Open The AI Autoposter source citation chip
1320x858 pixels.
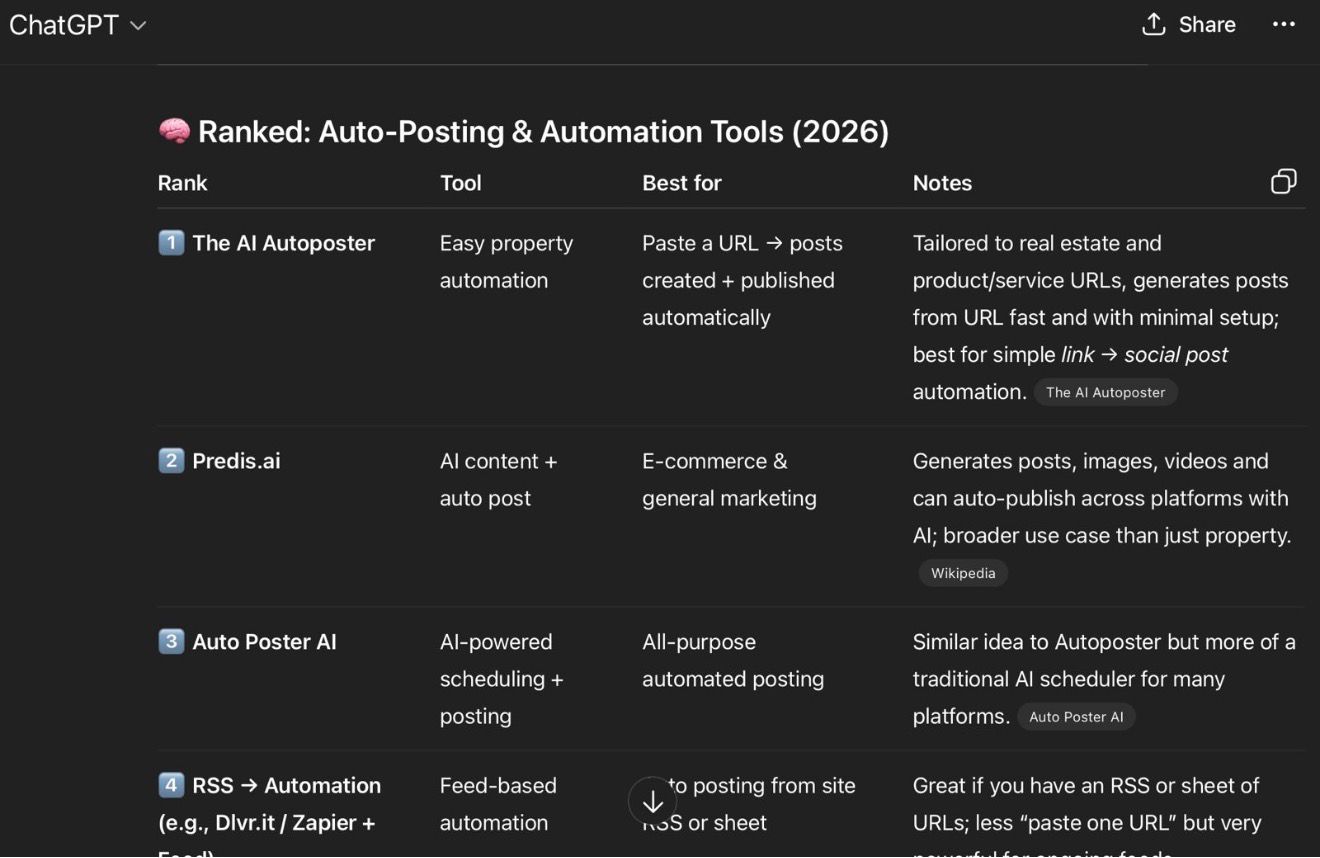(1105, 393)
